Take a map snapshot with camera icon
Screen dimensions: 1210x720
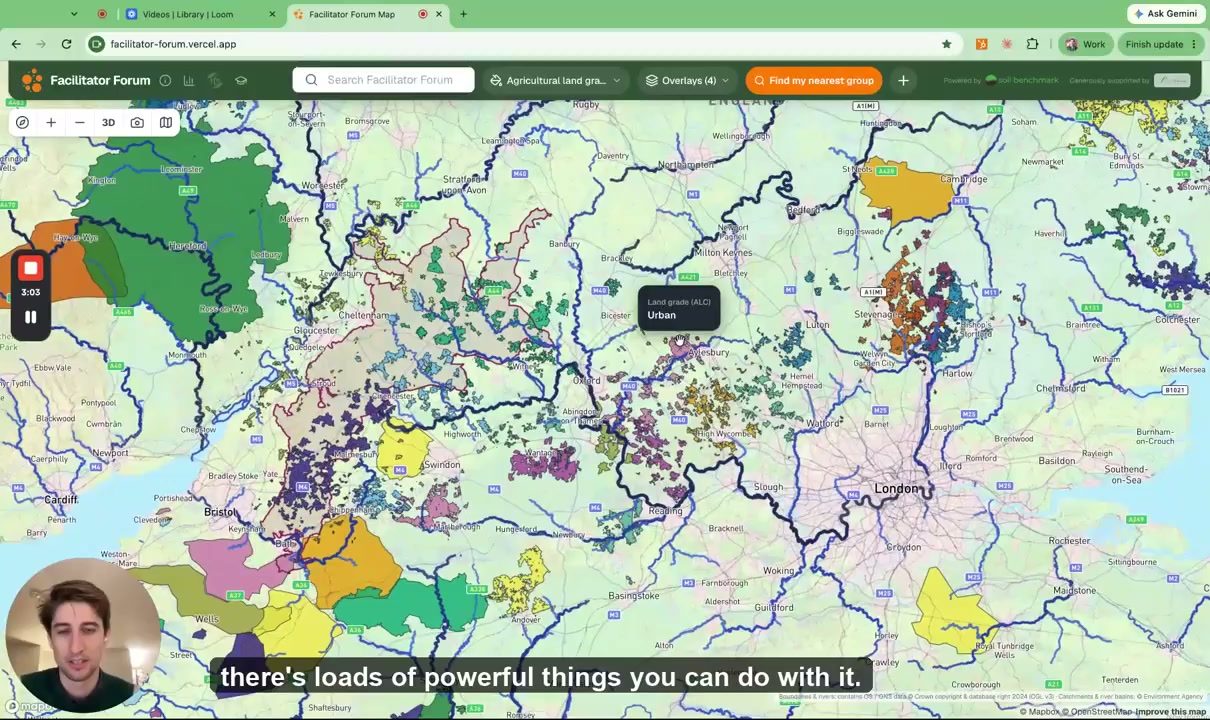click(137, 123)
